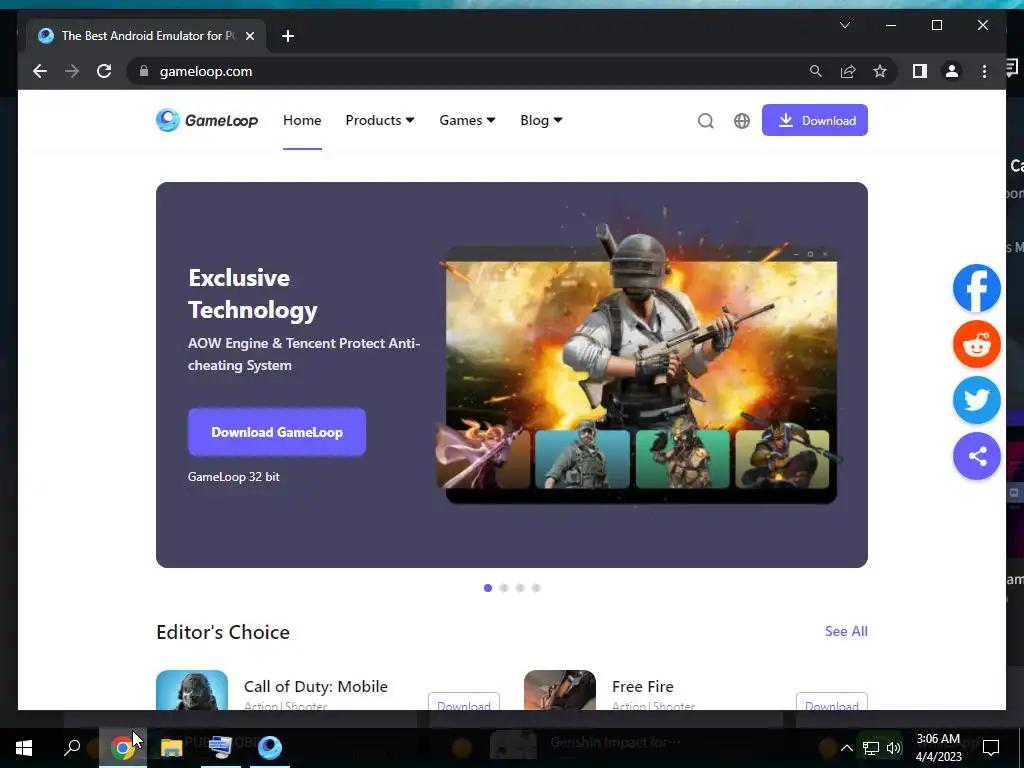1024x768 pixels.
Task: Reload the gameloop.com page
Action: (x=104, y=71)
